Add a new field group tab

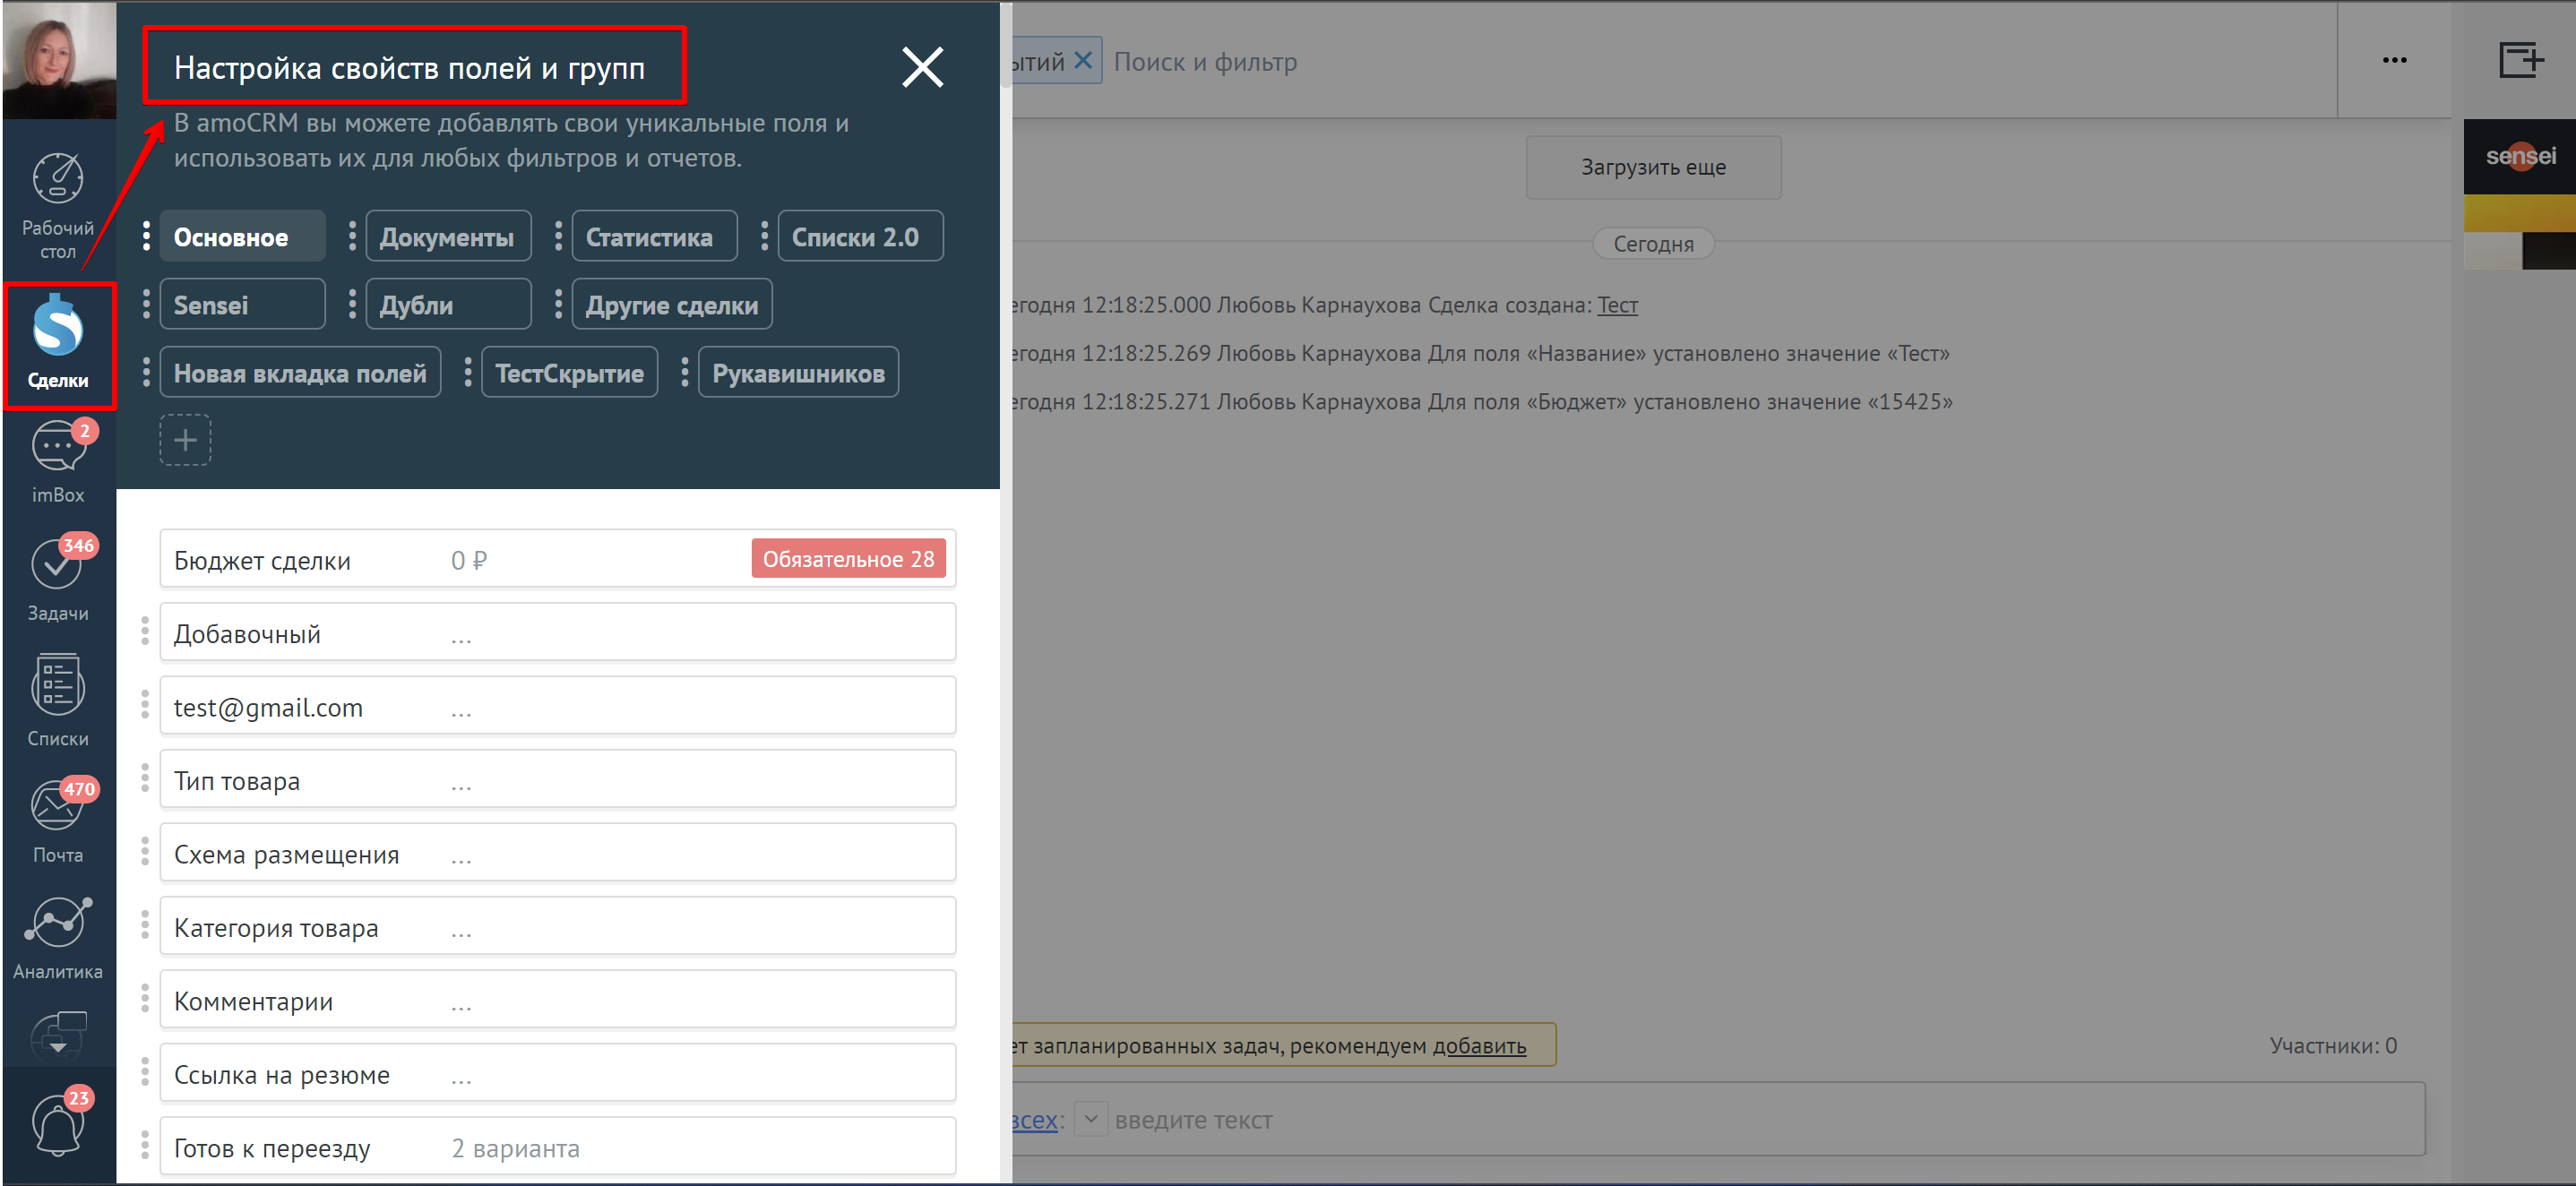185,440
